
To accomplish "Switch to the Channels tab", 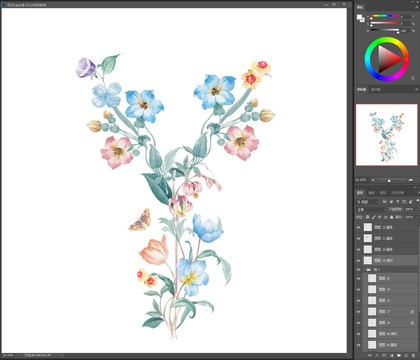I will [x=371, y=193].
